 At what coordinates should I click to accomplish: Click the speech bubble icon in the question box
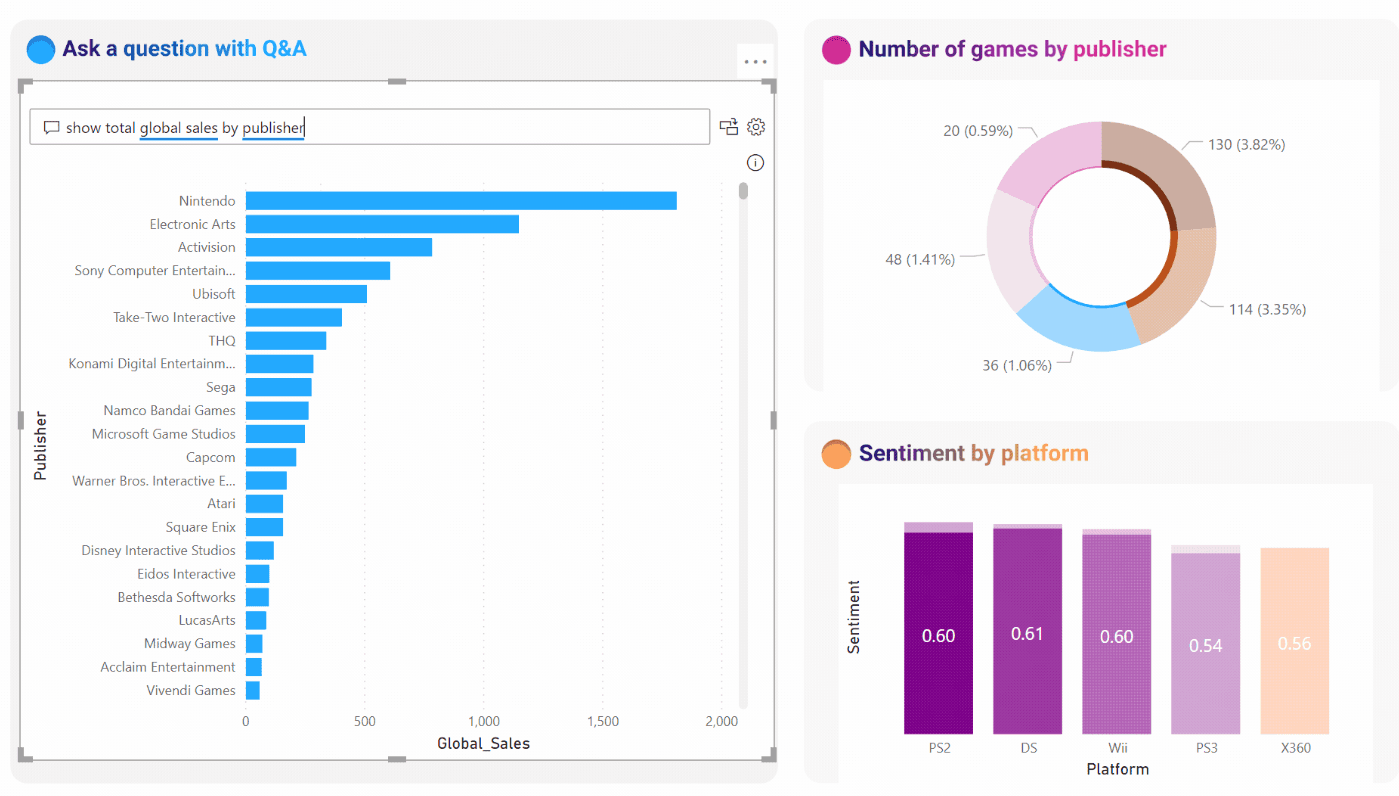click(52, 127)
